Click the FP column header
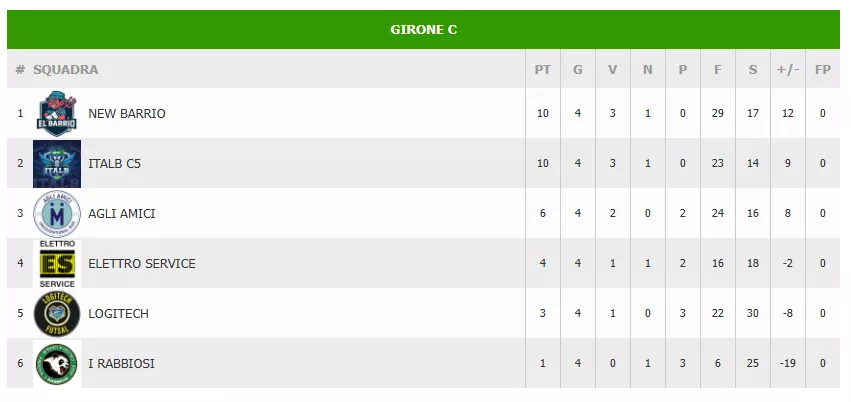 tap(823, 70)
